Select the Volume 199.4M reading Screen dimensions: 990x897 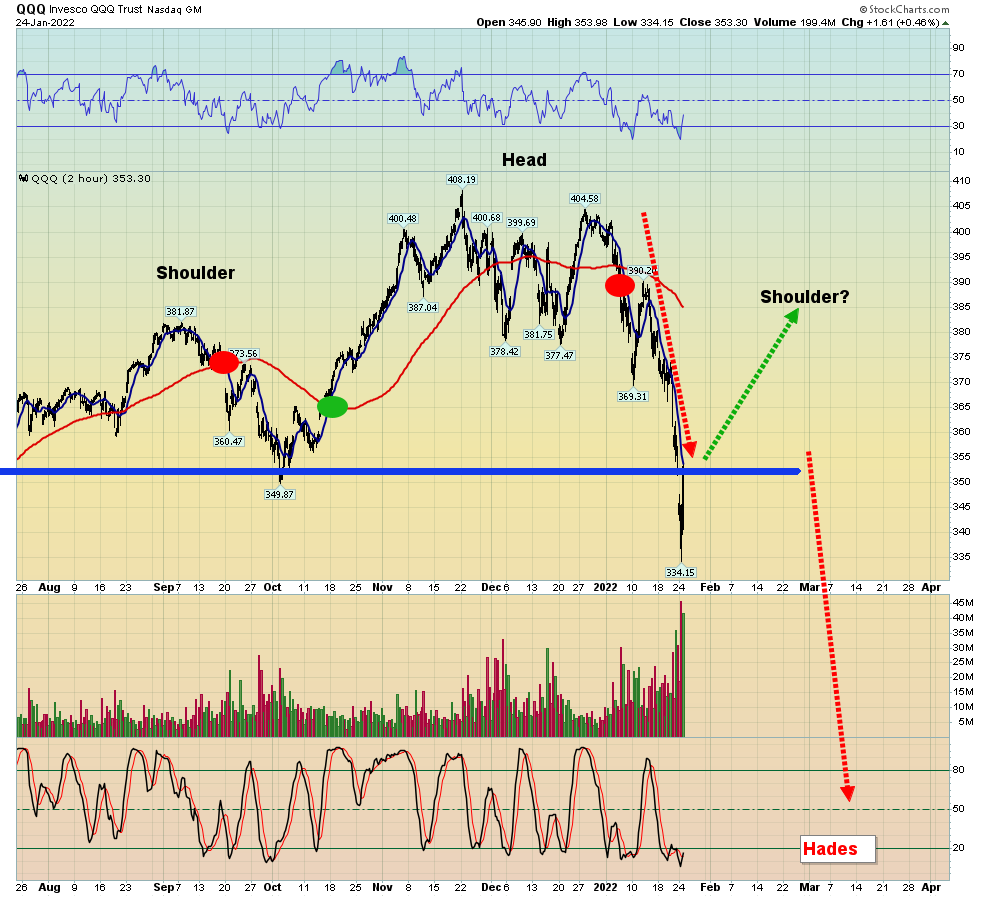pyautogui.click(x=794, y=22)
